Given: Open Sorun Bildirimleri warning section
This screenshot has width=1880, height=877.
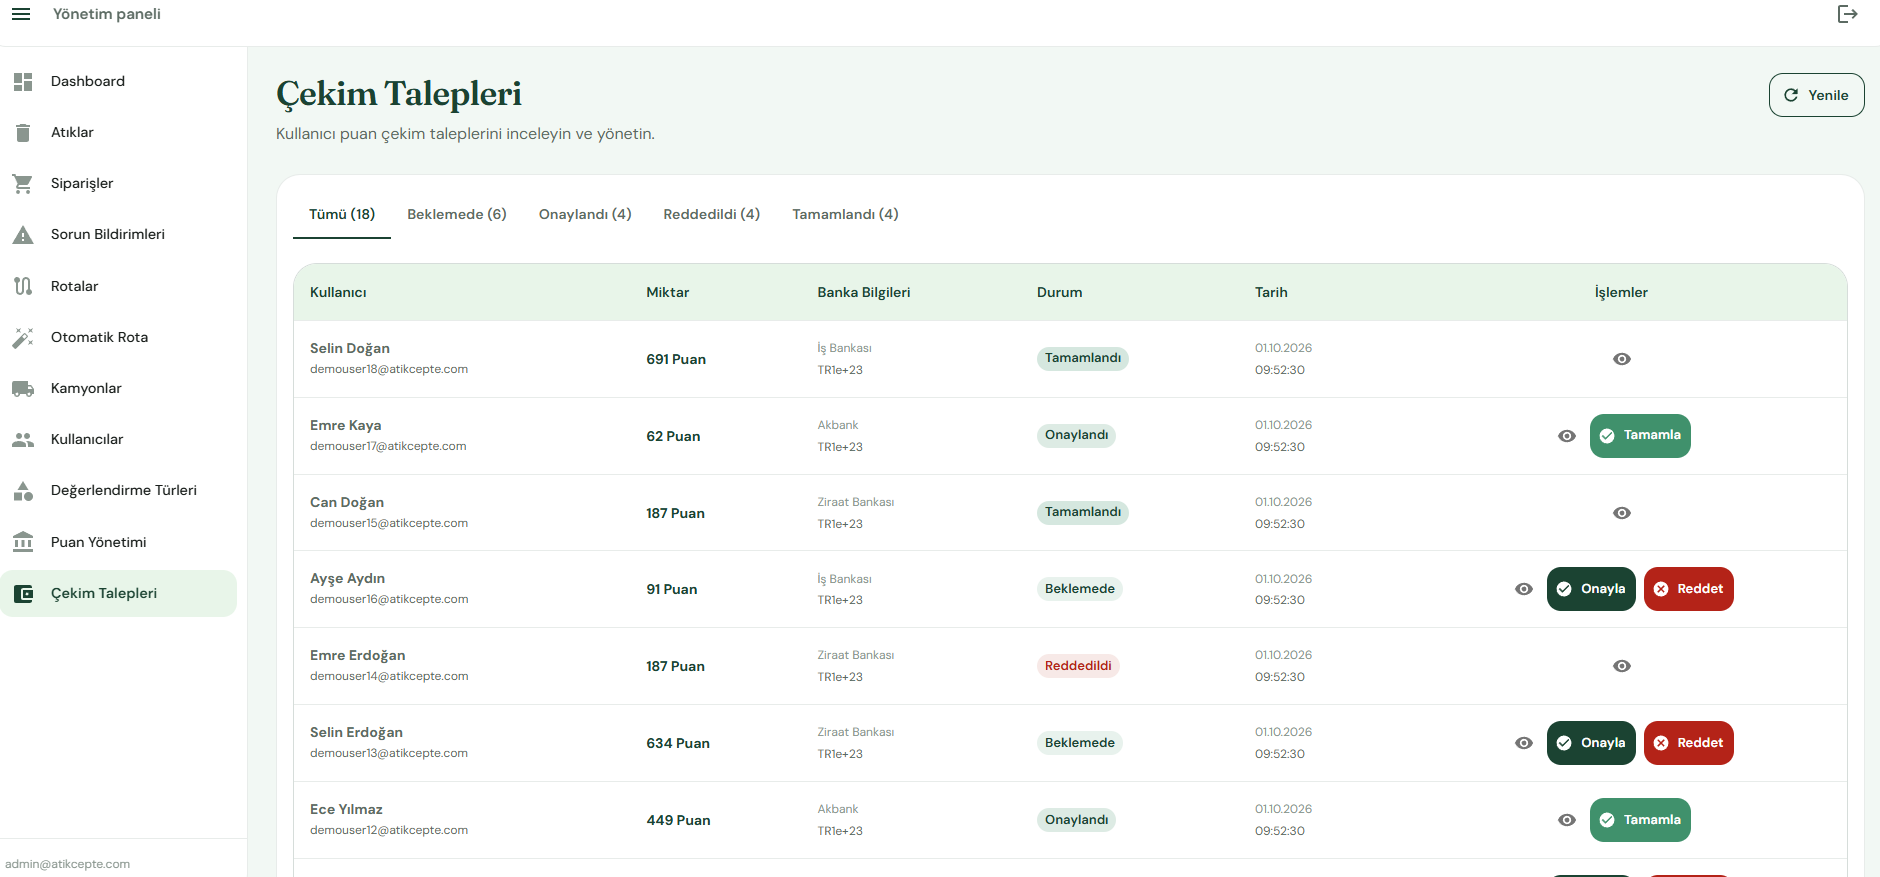Looking at the screenshot, I should 118,234.
